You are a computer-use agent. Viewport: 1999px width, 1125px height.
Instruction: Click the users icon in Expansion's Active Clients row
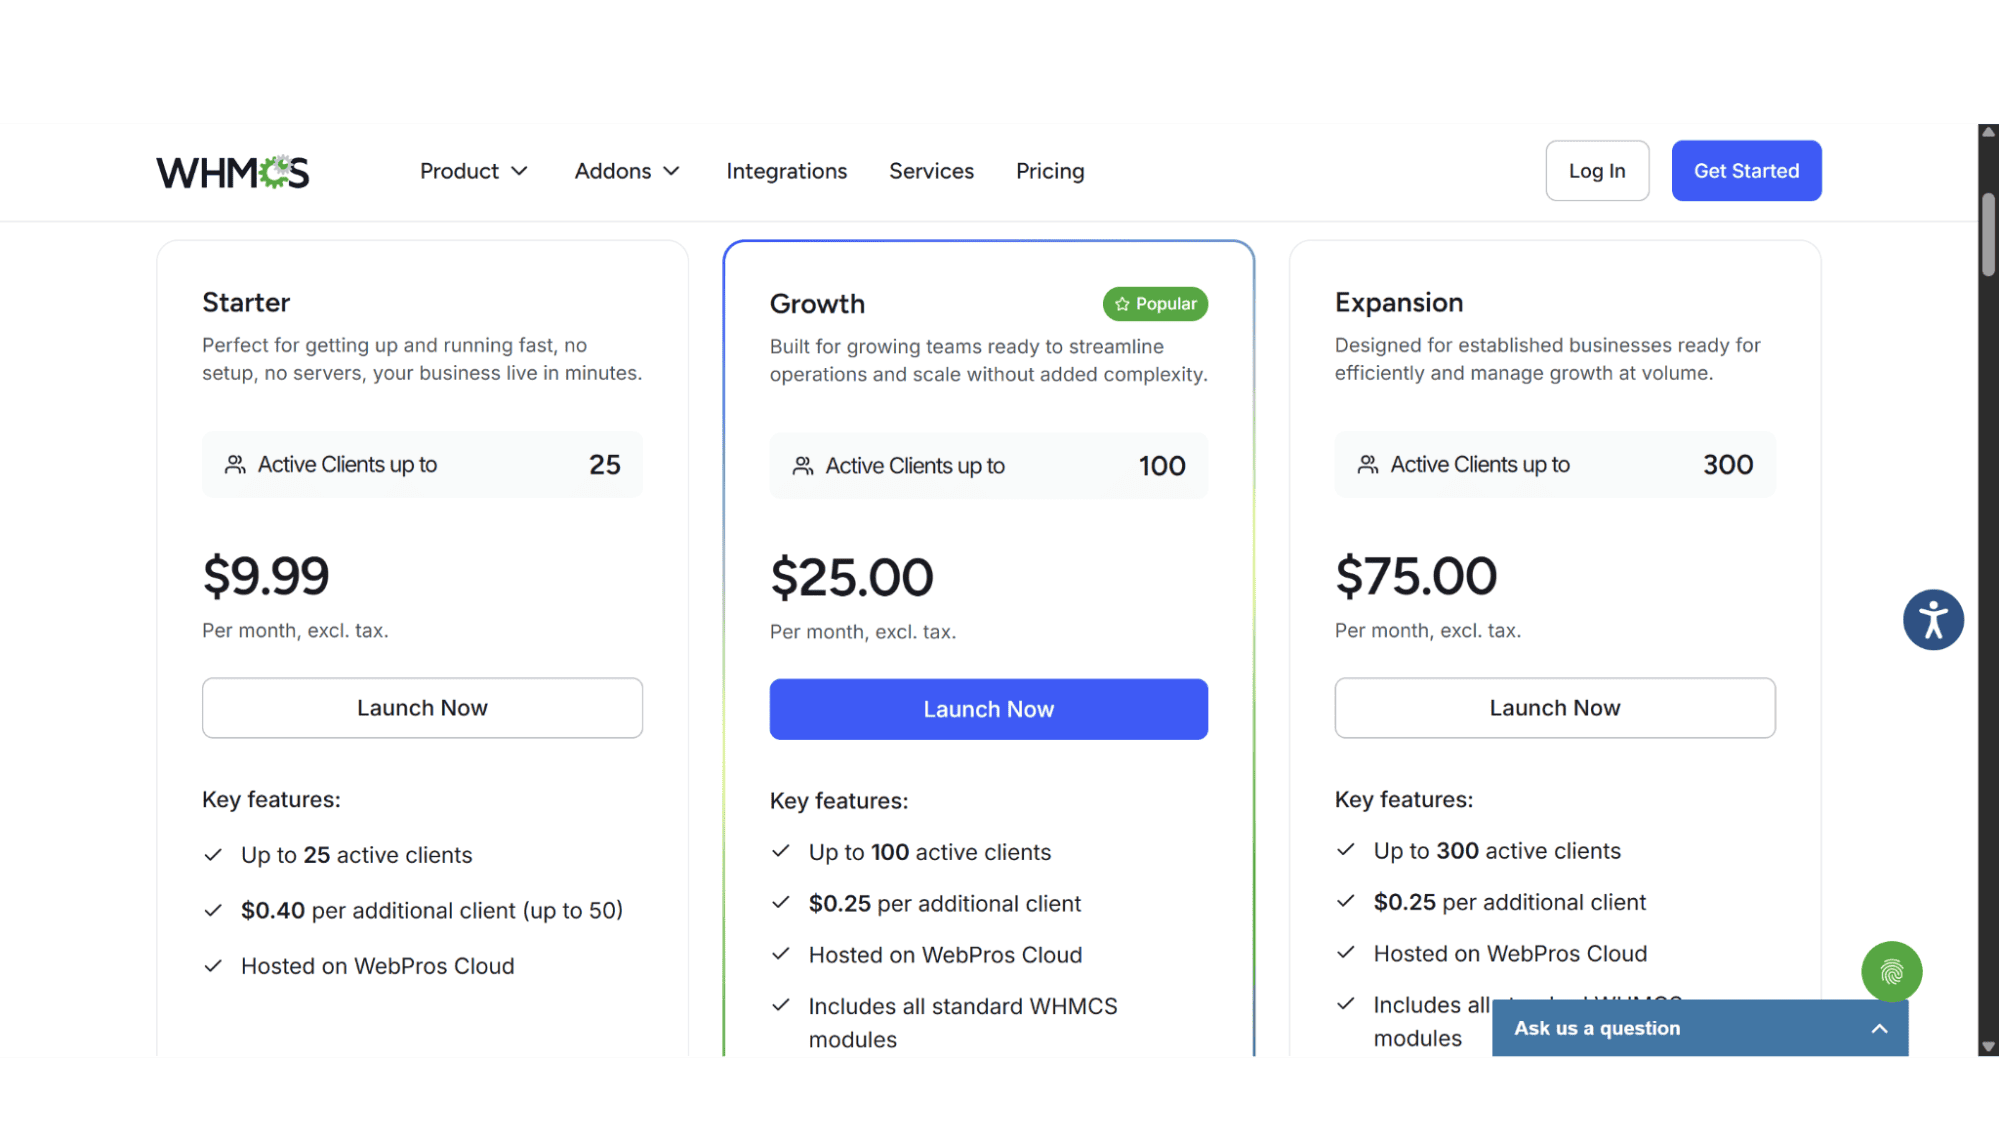(1368, 465)
